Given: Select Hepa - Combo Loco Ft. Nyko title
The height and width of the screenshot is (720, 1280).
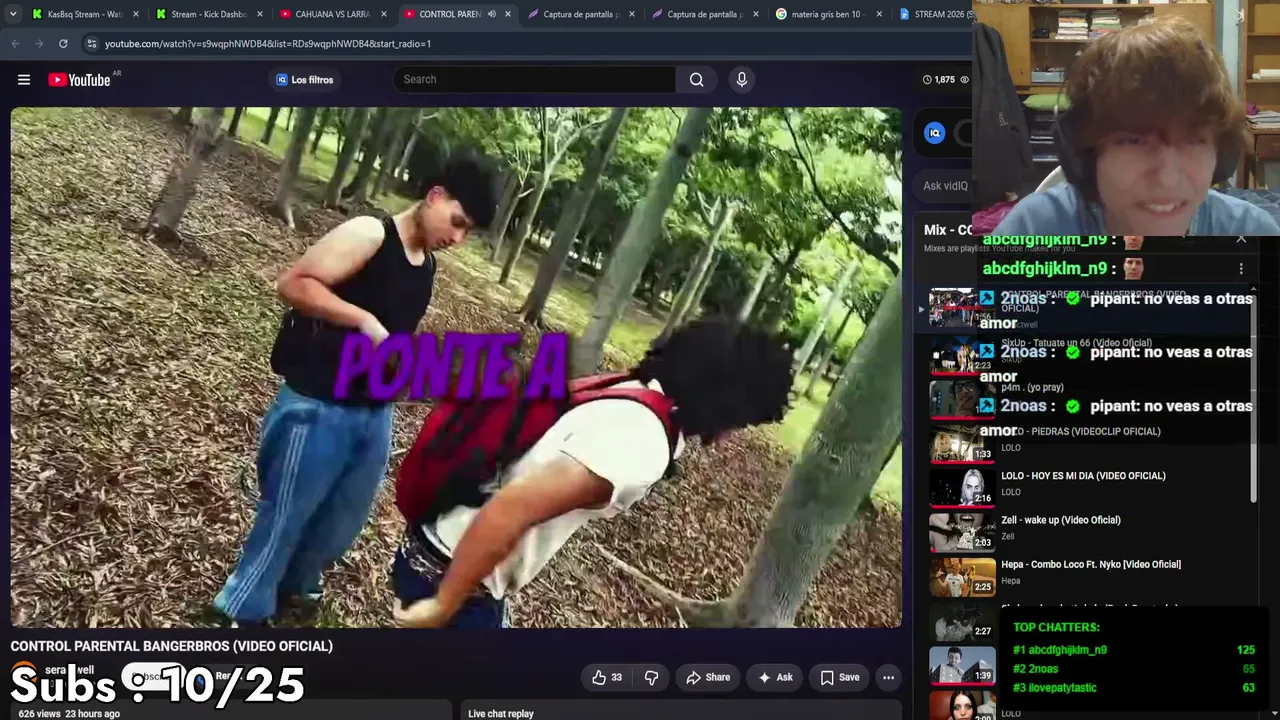Looking at the screenshot, I should 1091,564.
